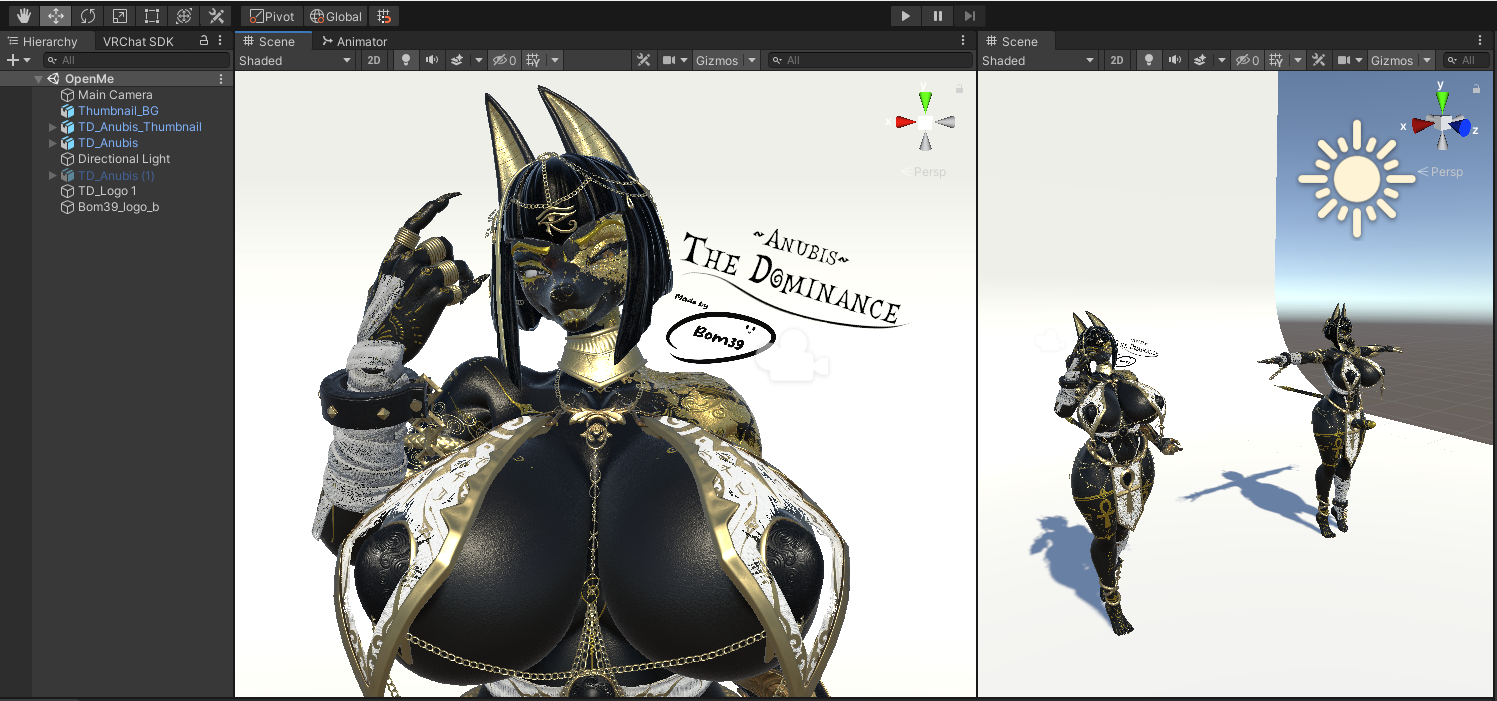The image size is (1497, 701).
Task: Toggle Global handle rotation button
Action: 335,16
